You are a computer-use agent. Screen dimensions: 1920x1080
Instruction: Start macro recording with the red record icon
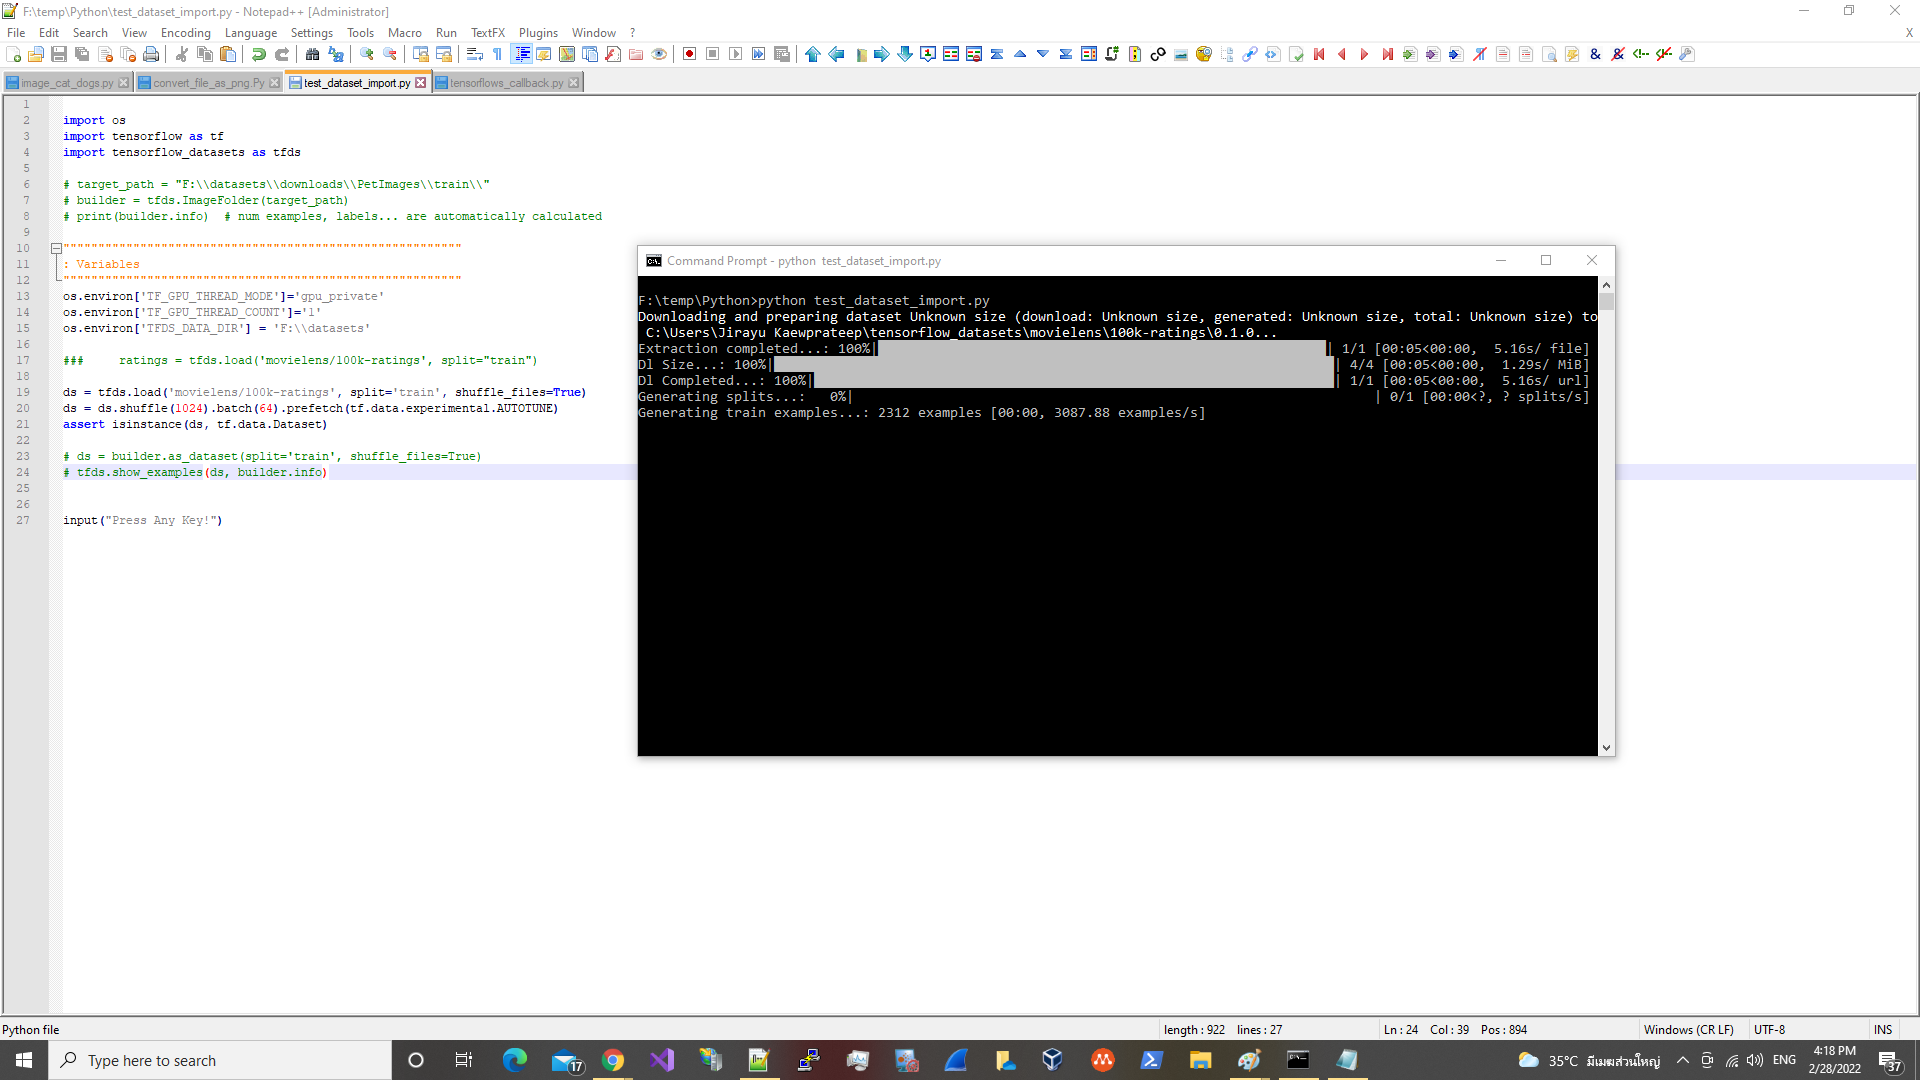coord(689,54)
